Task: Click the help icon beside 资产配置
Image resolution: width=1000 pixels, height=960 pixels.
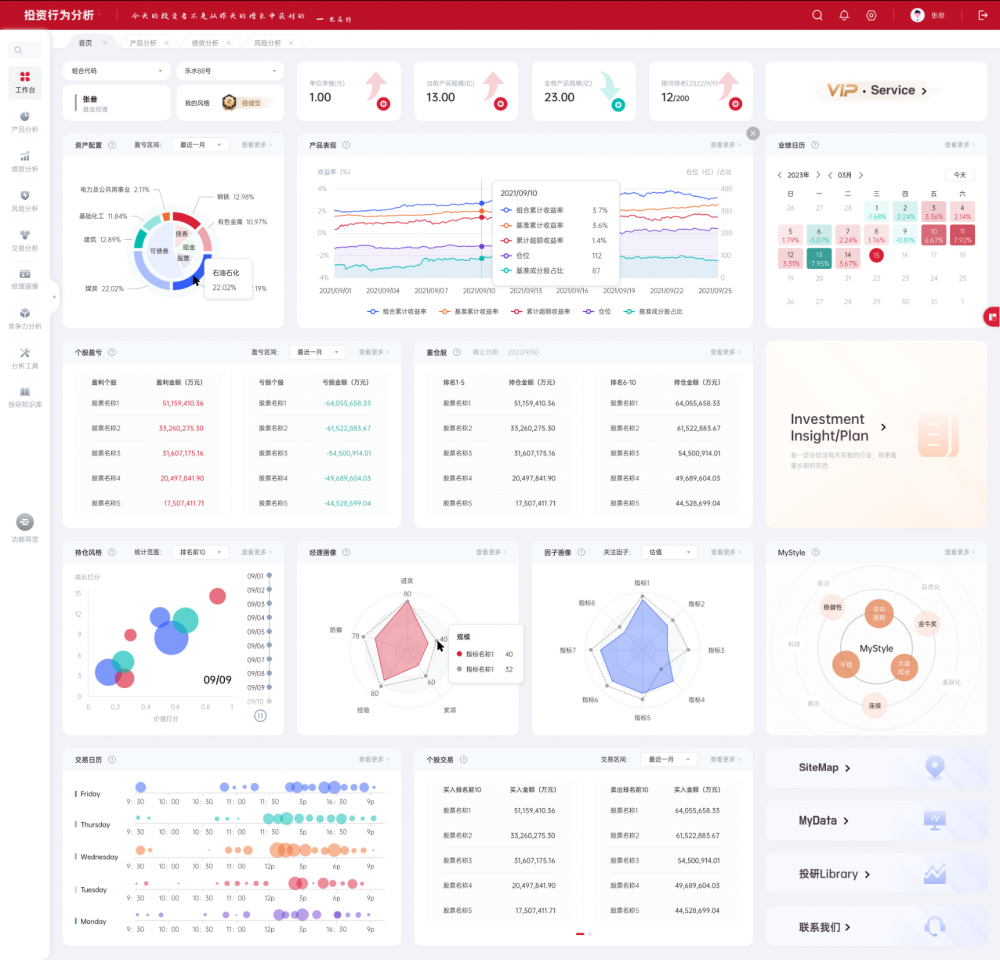Action: [x=111, y=145]
